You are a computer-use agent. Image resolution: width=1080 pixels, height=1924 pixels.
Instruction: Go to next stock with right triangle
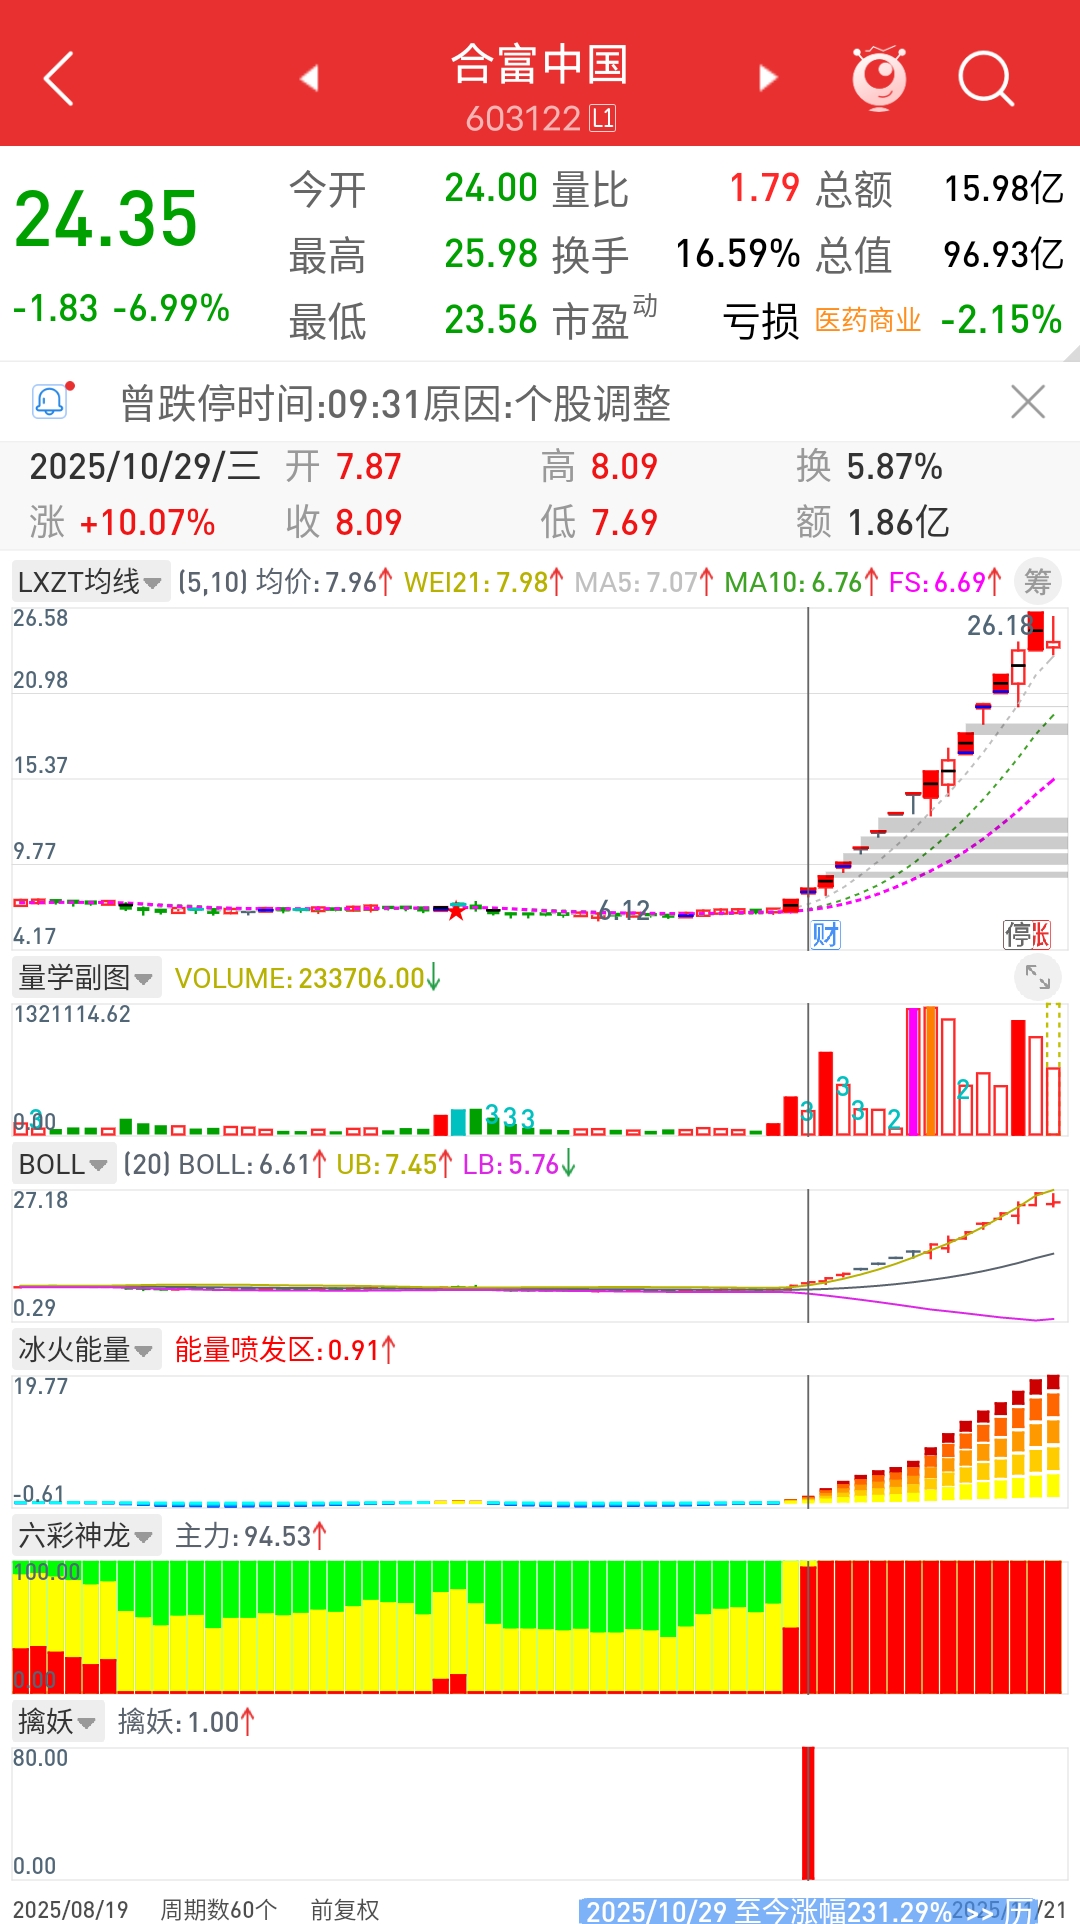(x=768, y=78)
